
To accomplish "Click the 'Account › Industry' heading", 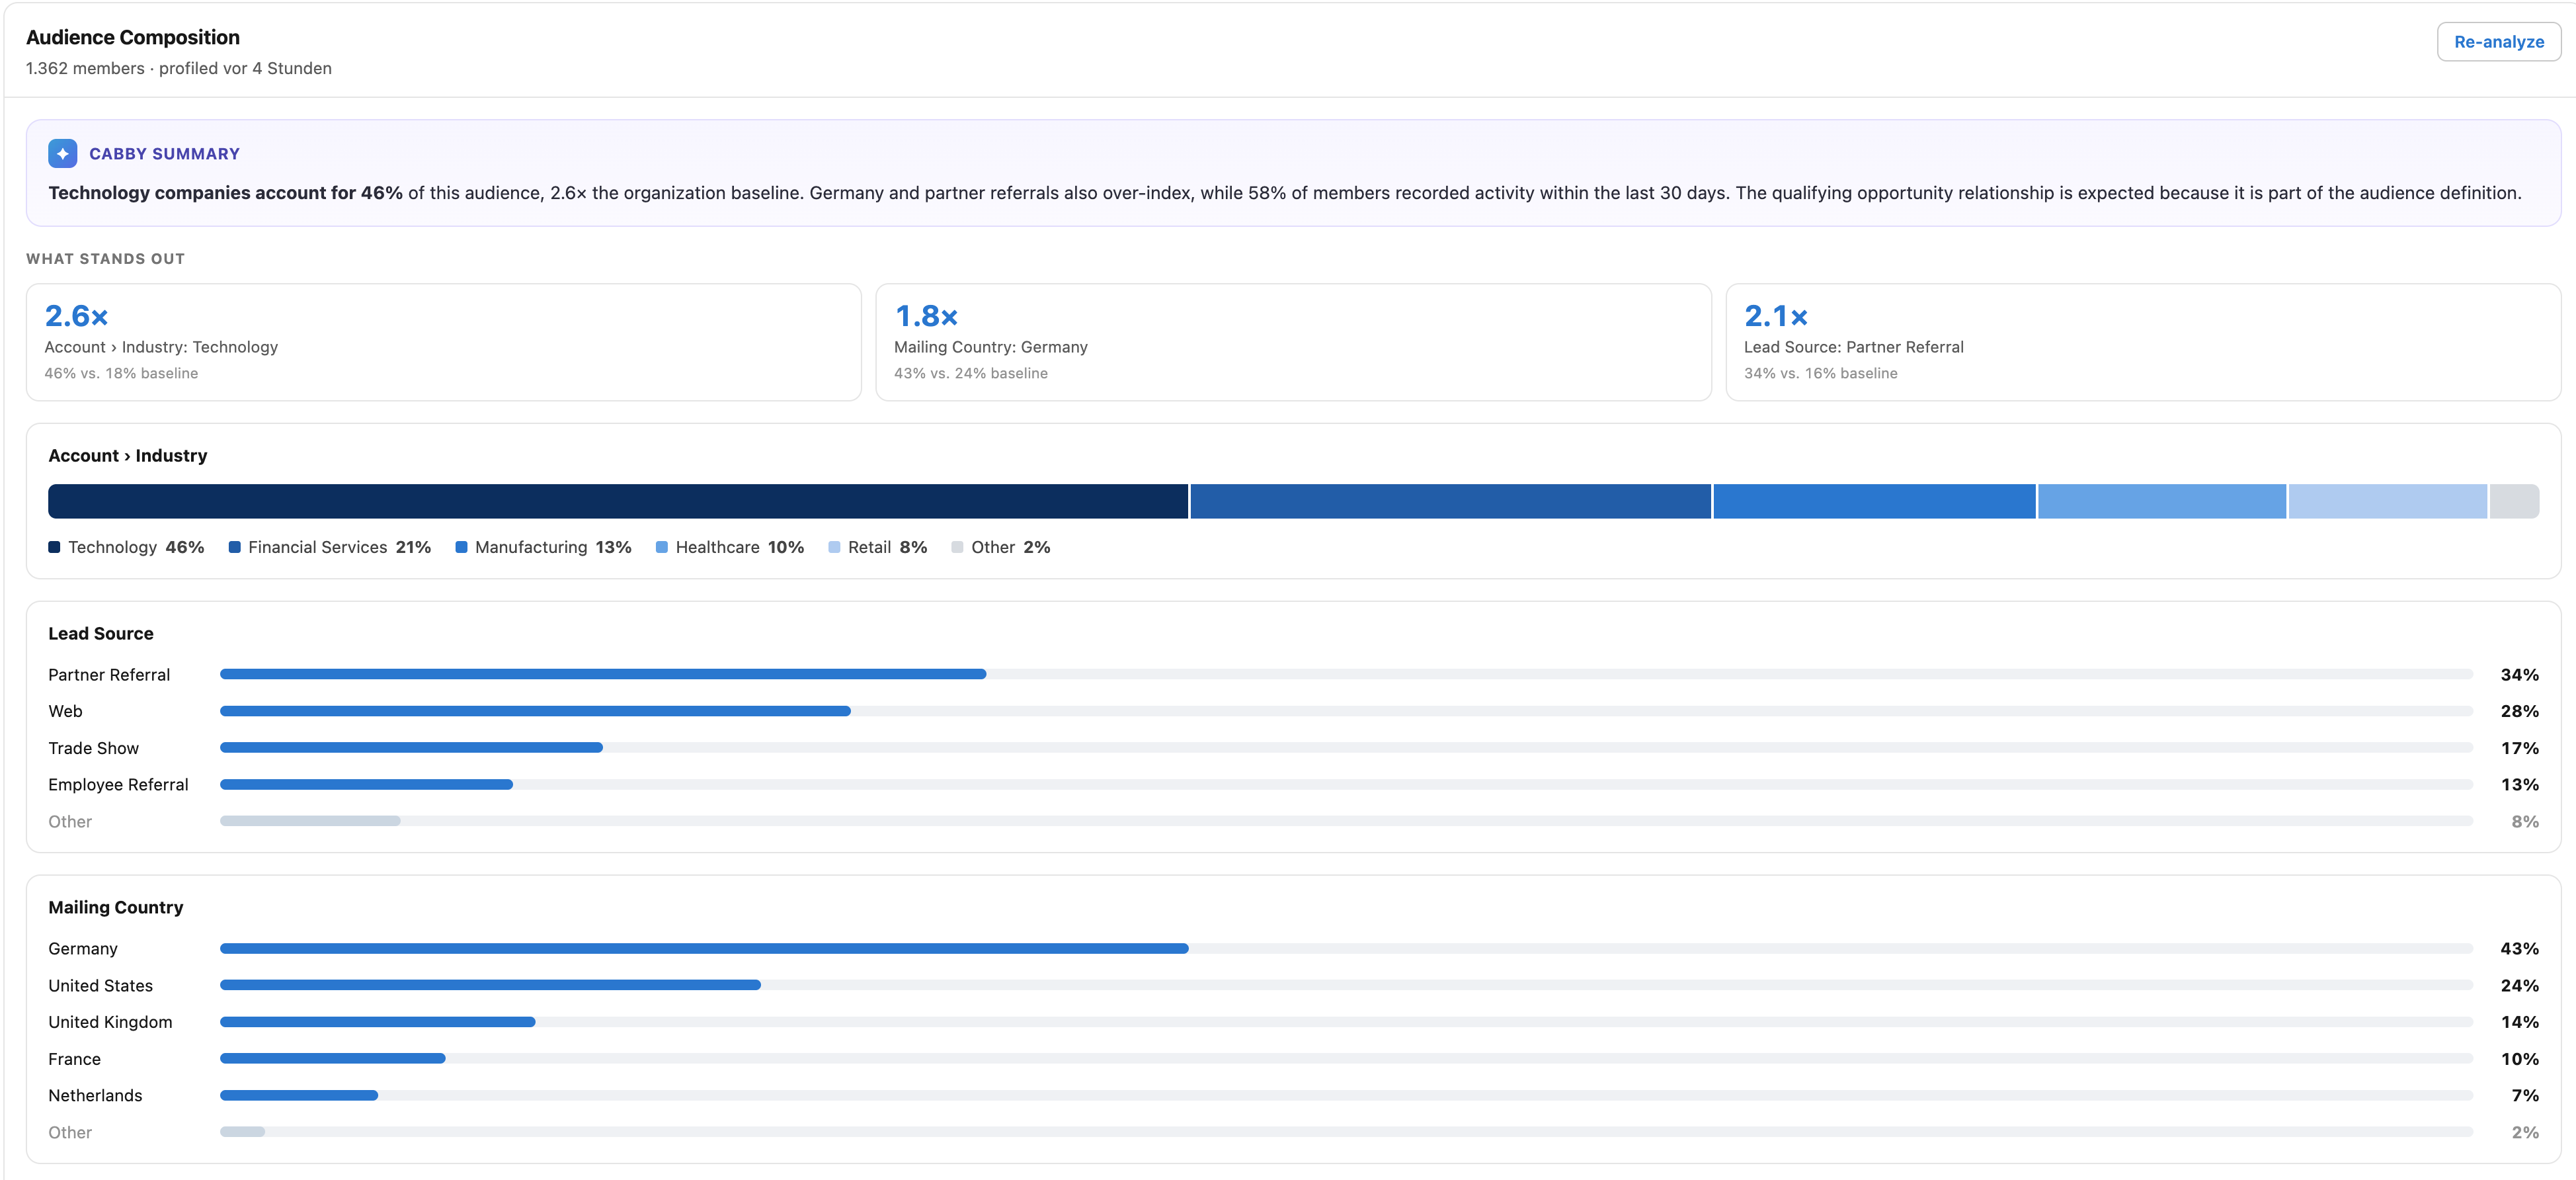I will 128,456.
